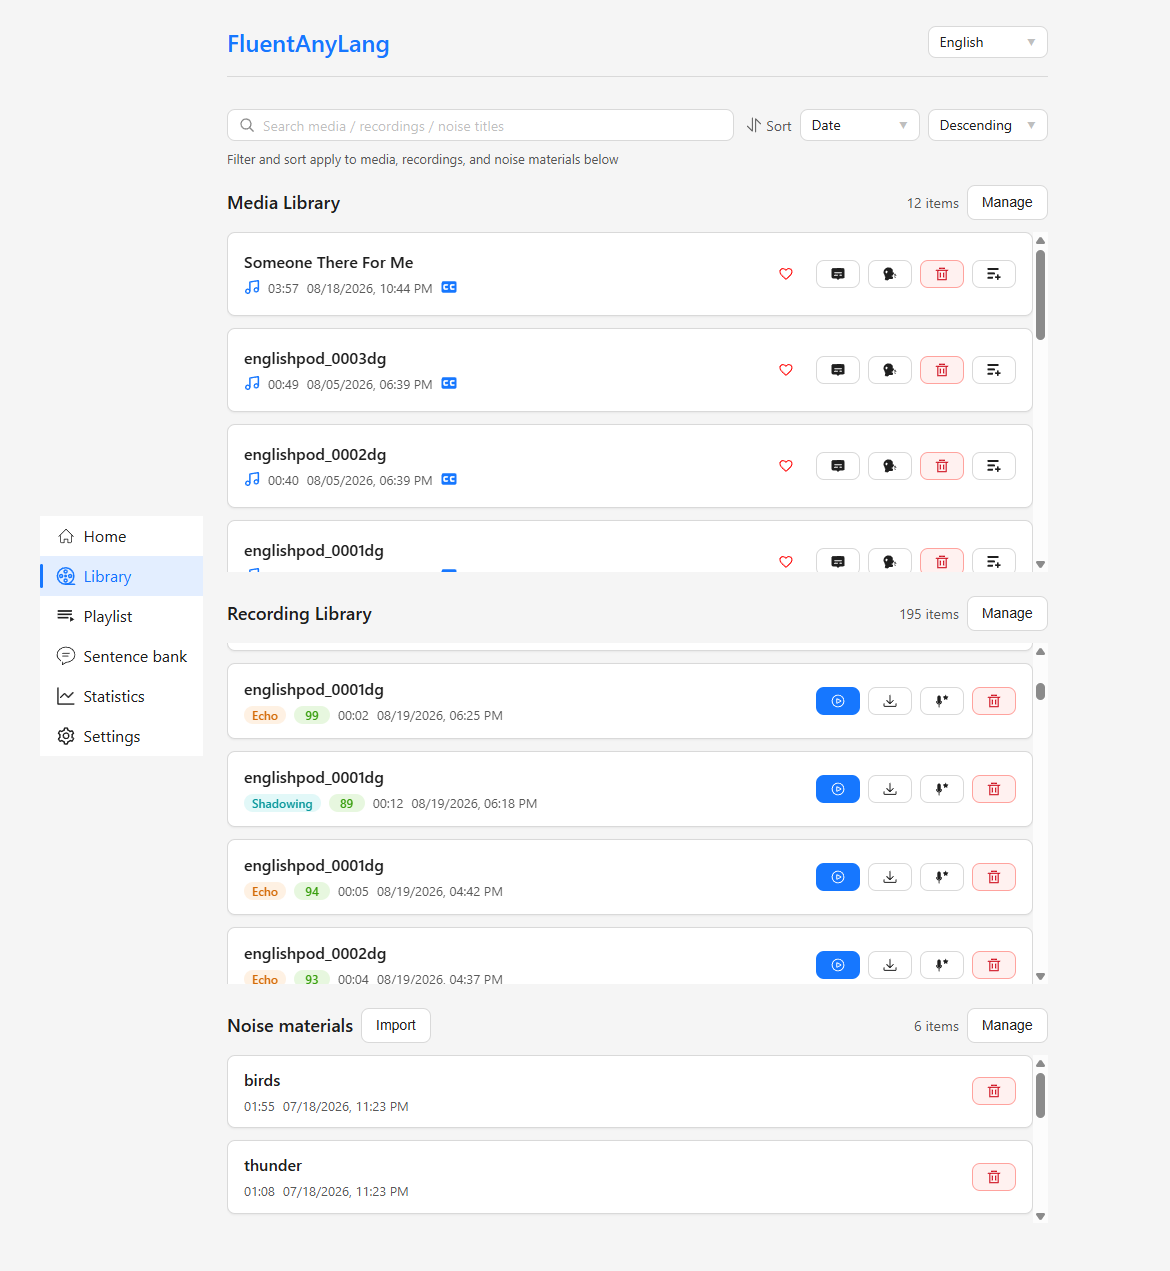Open subtitles for Someone There For Me
Viewport: 1170px width, 1271px height.
point(838,274)
